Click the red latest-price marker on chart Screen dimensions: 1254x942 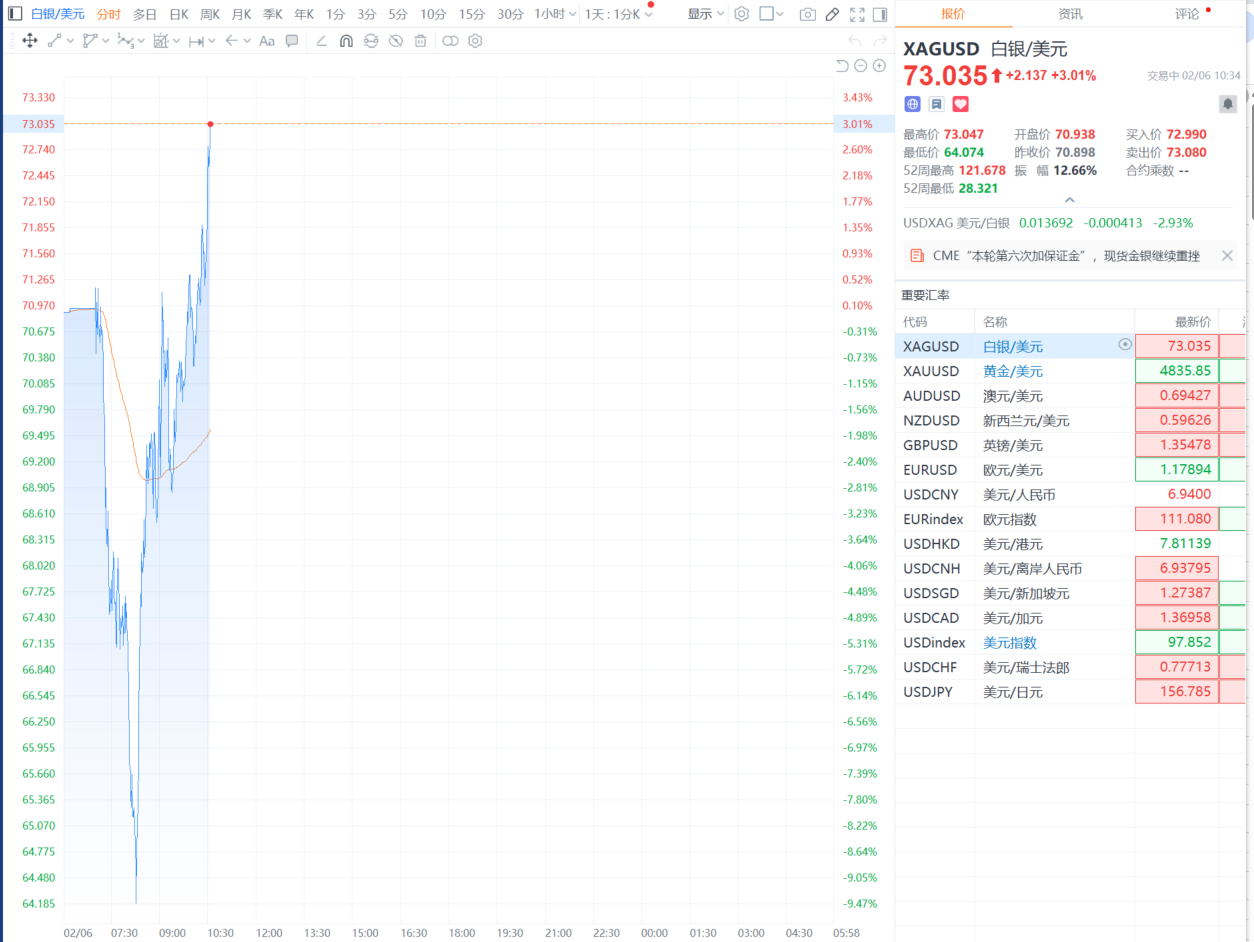(210, 124)
